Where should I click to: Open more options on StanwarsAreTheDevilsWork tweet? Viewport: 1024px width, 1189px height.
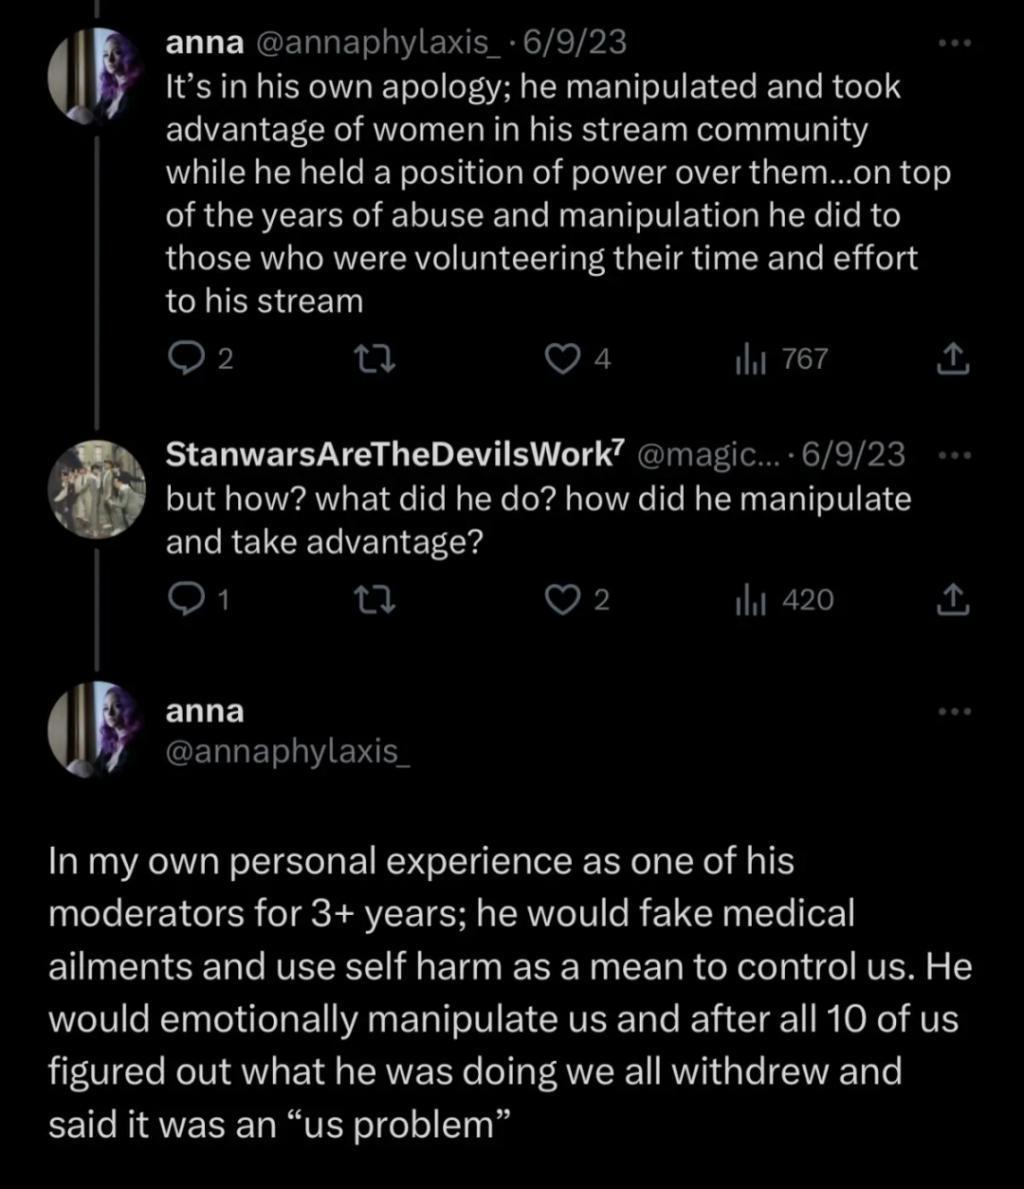pyautogui.click(x=954, y=455)
